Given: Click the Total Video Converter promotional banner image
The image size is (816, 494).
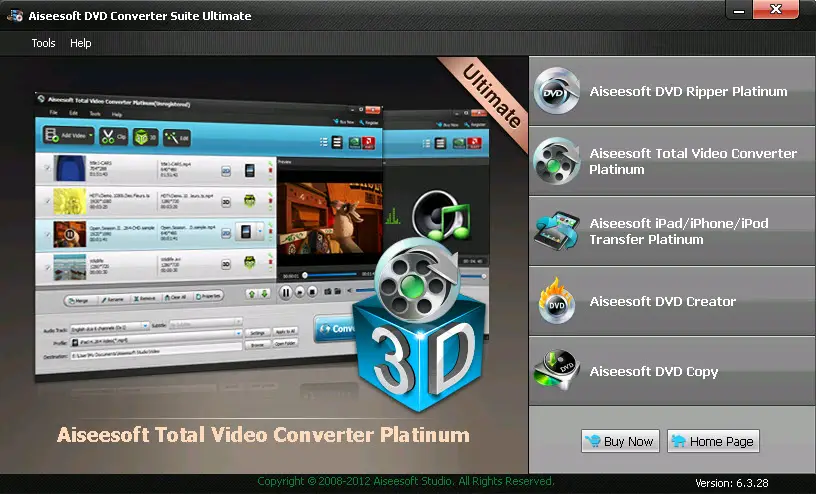Looking at the screenshot, I should (264, 265).
